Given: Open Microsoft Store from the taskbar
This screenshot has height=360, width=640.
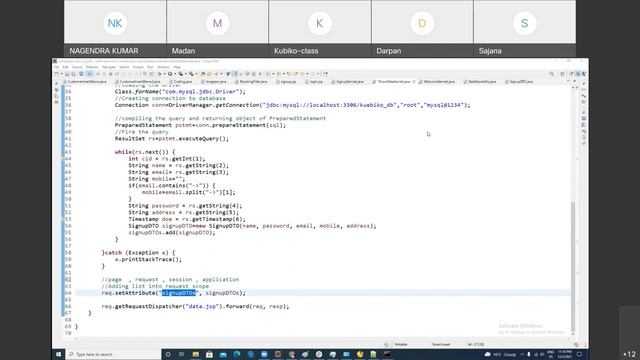Looking at the screenshot, I should pyautogui.click(x=209, y=354).
